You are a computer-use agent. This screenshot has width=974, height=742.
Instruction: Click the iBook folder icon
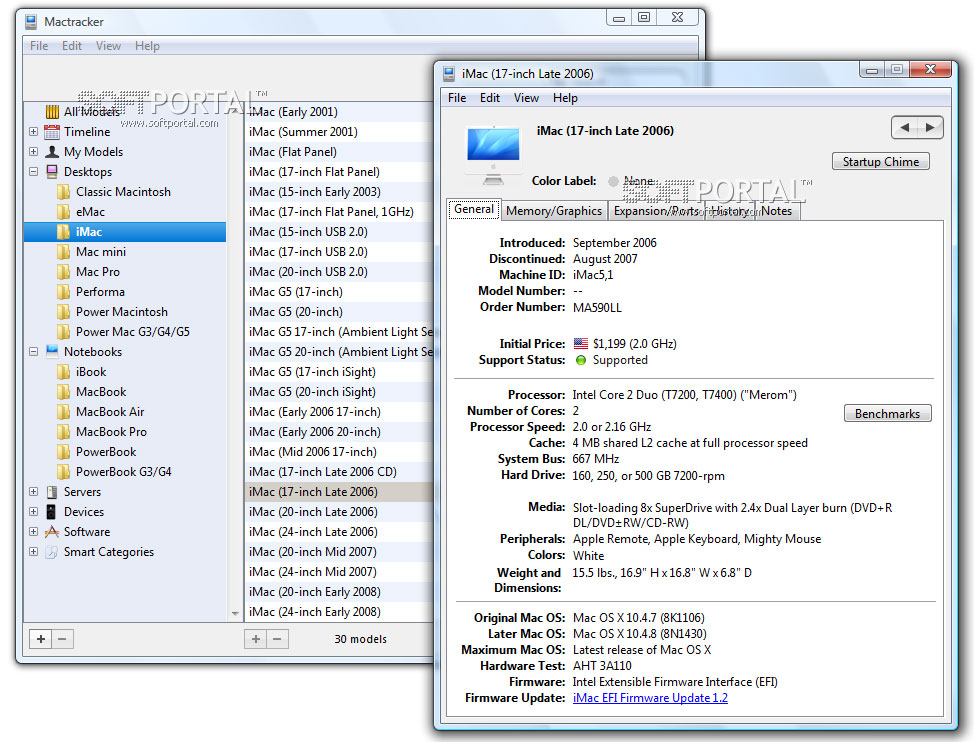point(63,371)
